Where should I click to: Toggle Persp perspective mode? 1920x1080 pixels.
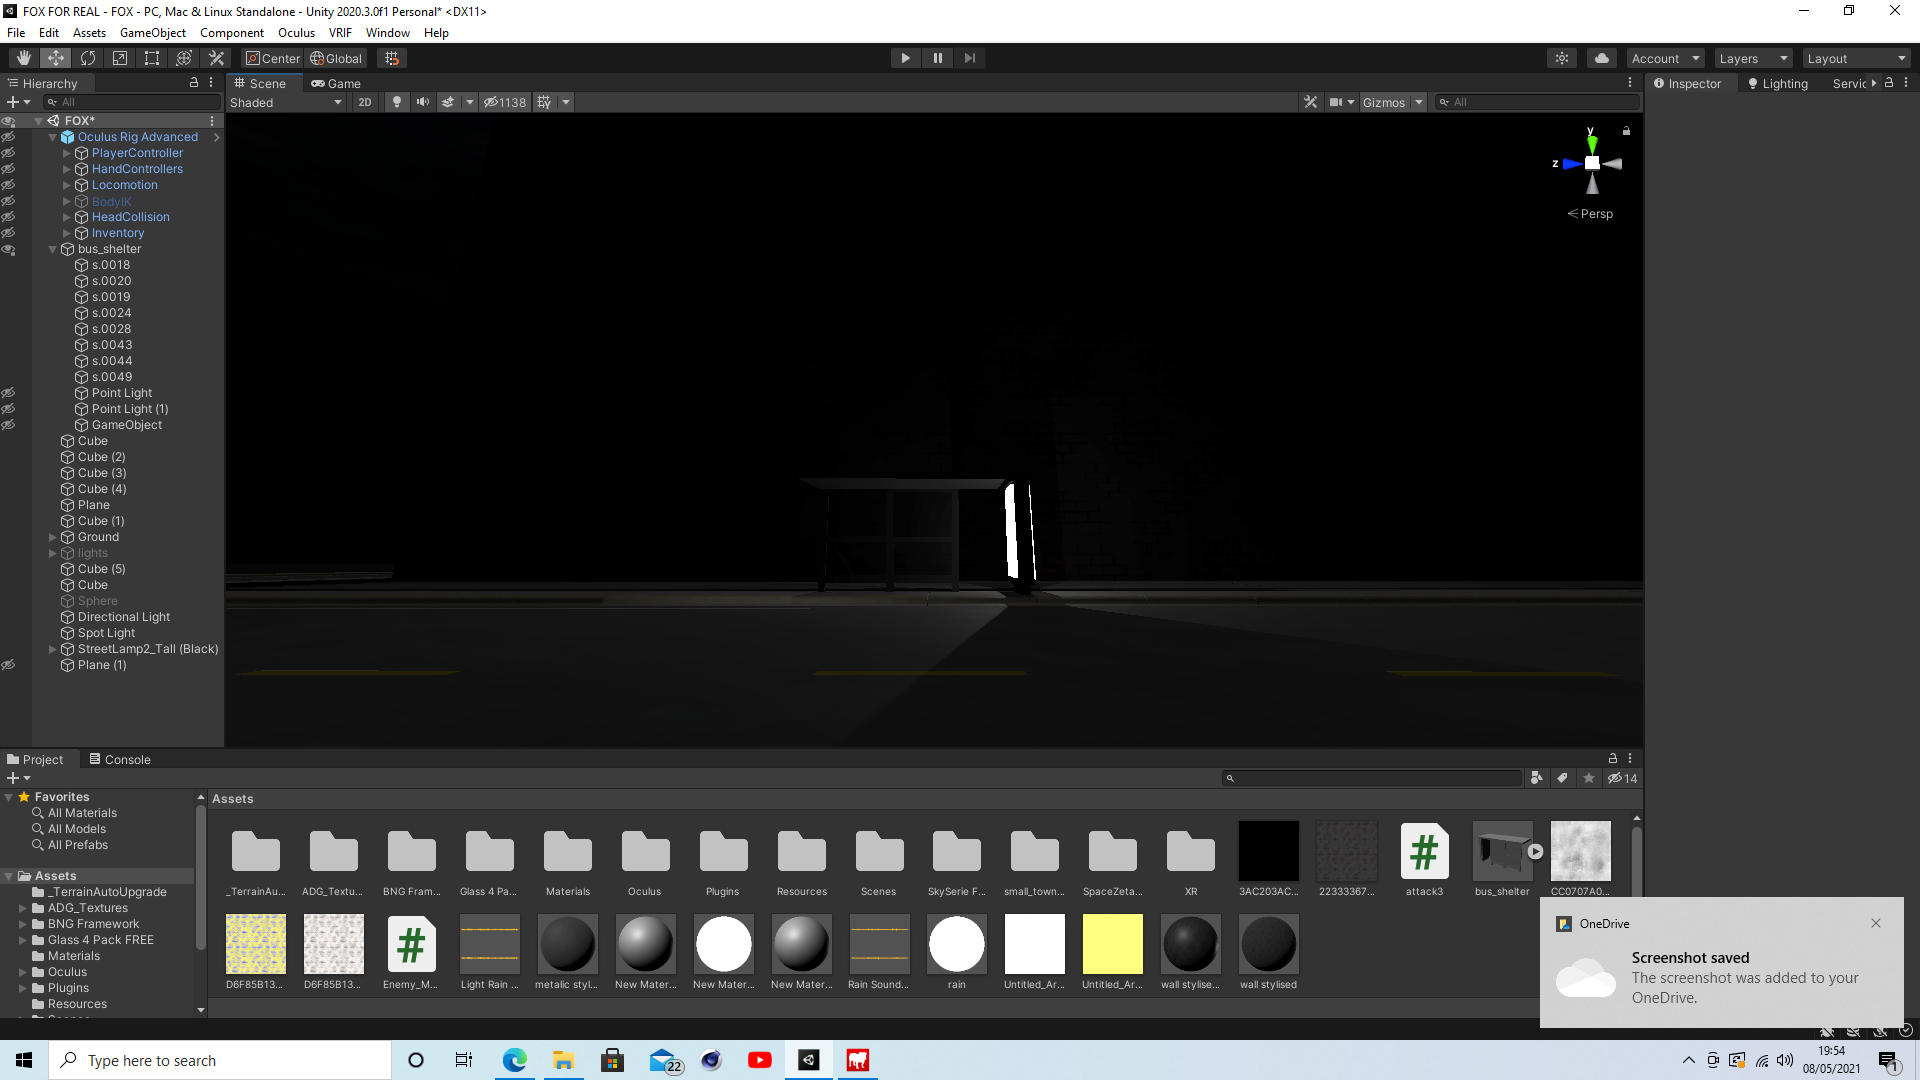(1590, 214)
